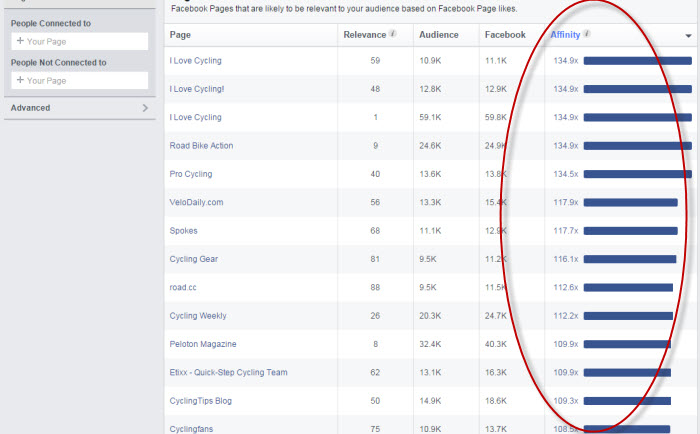This screenshot has height=434, width=700.
Task: Open the Pro Cycling page link
Action: click(x=191, y=174)
